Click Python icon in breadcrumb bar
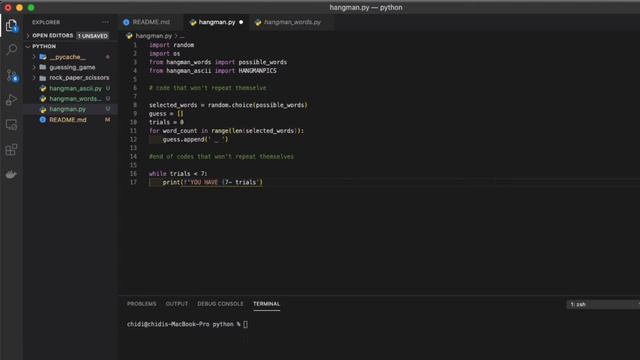Image resolution: width=640 pixels, height=360 pixels. pos(129,36)
